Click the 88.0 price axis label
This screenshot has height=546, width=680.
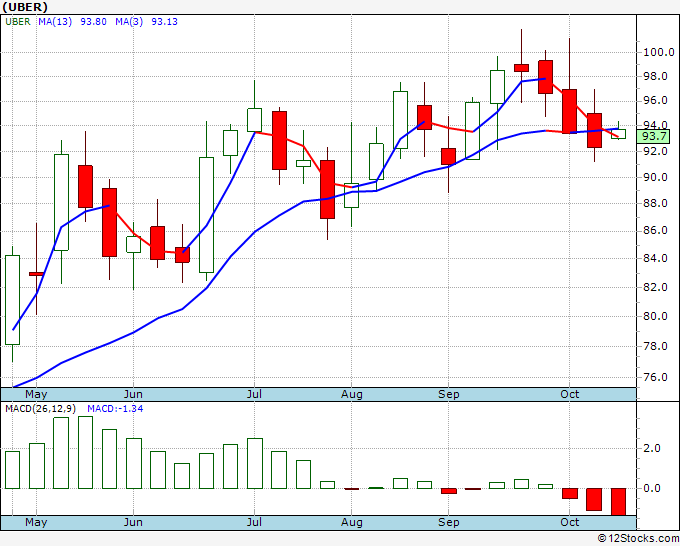pos(655,203)
